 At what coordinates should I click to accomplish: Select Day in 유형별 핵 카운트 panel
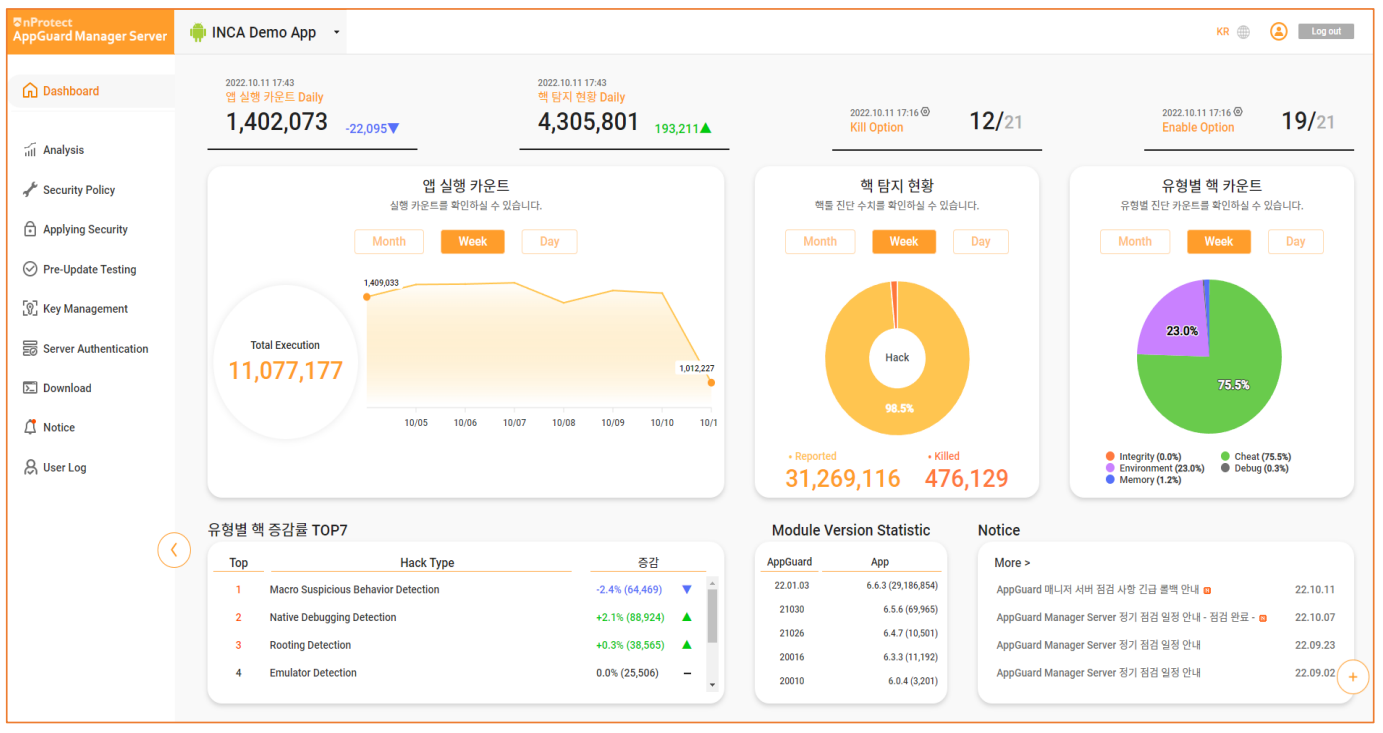[1296, 241]
